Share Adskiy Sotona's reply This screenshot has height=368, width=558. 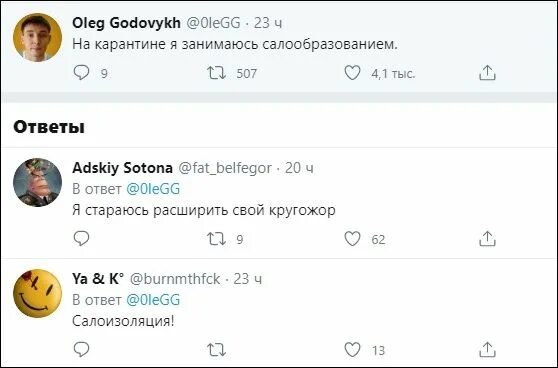click(x=487, y=238)
